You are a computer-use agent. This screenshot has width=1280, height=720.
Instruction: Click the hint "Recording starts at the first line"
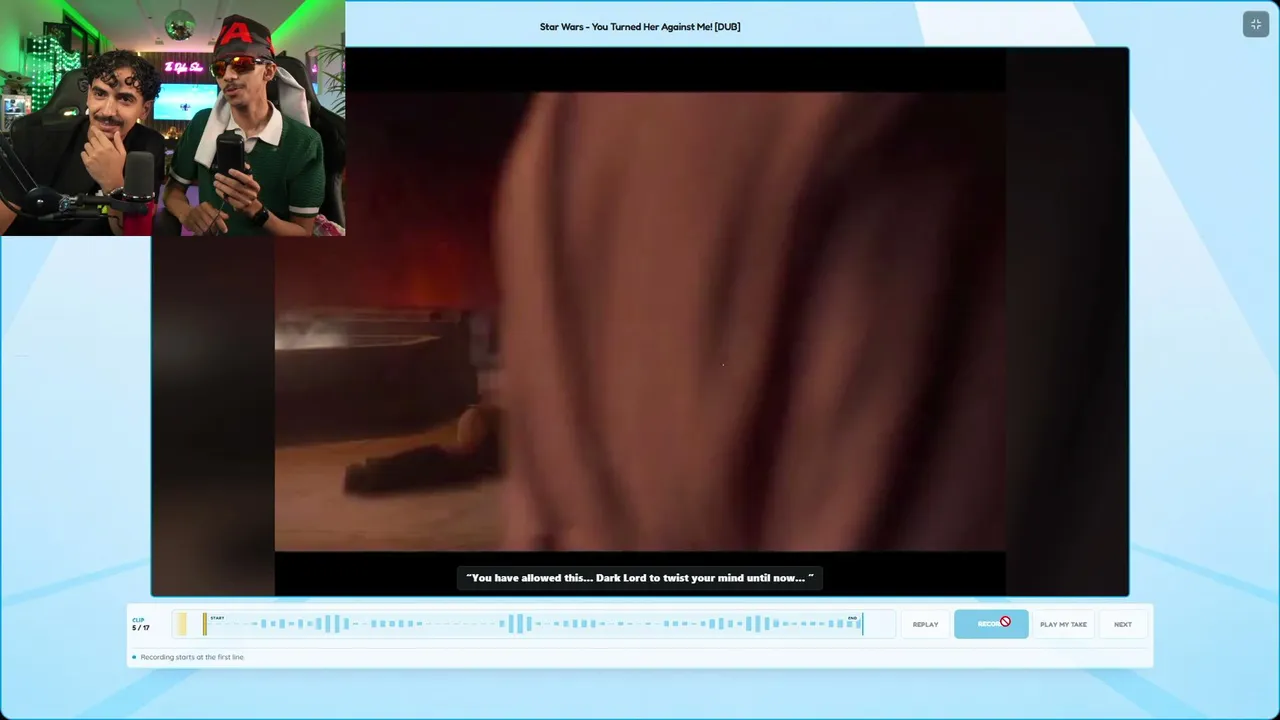[192, 657]
